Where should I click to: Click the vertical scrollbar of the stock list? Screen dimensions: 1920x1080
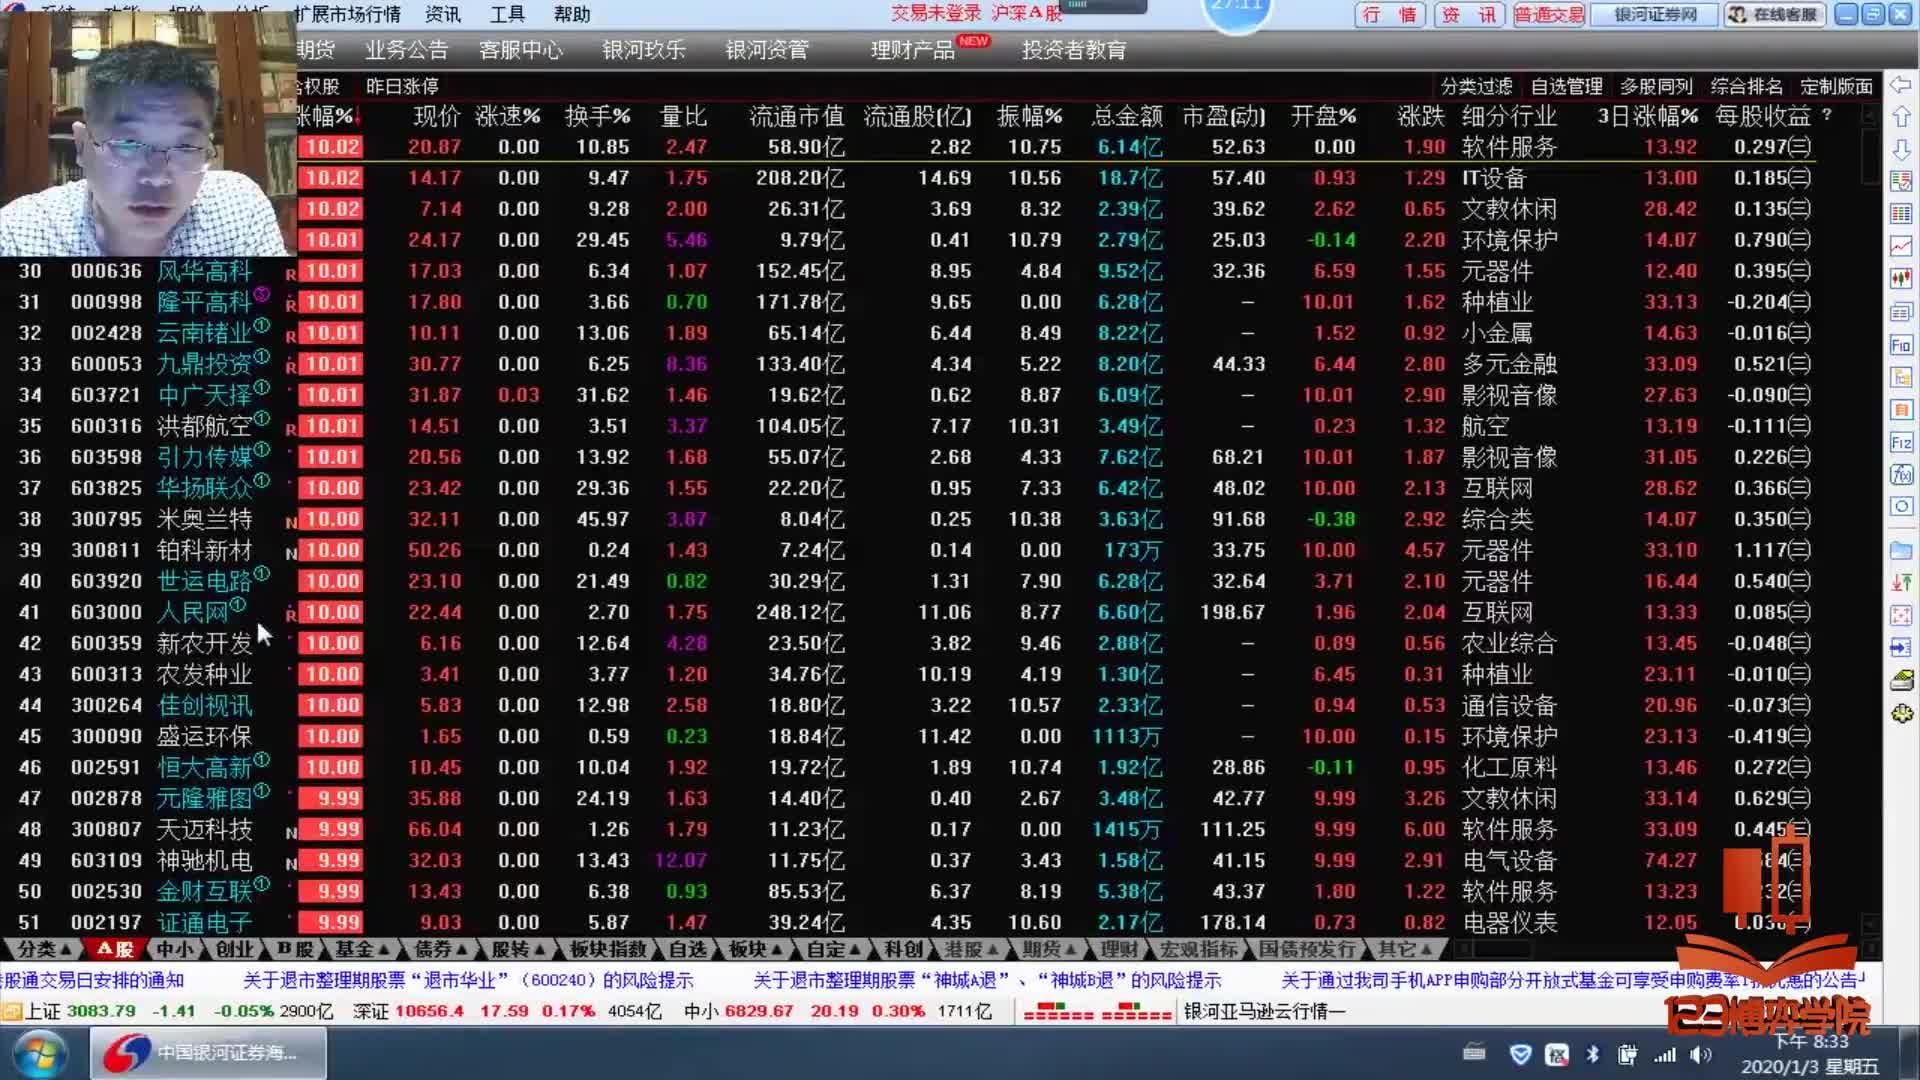coord(1870,520)
